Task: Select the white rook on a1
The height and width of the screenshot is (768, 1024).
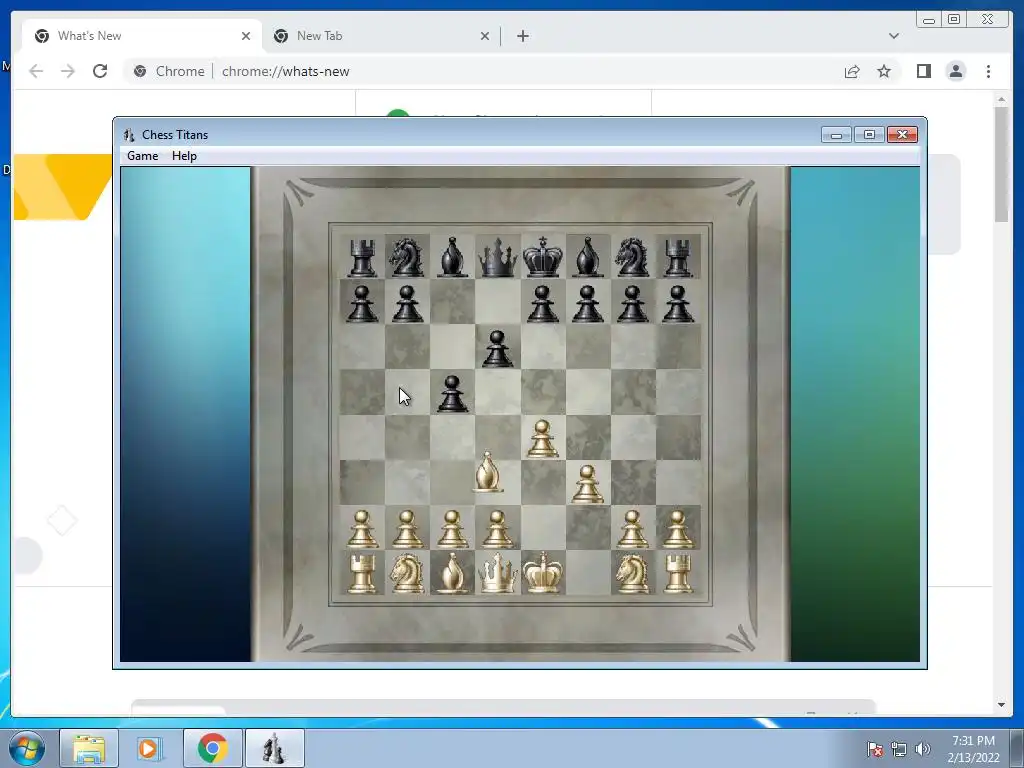Action: (362, 573)
